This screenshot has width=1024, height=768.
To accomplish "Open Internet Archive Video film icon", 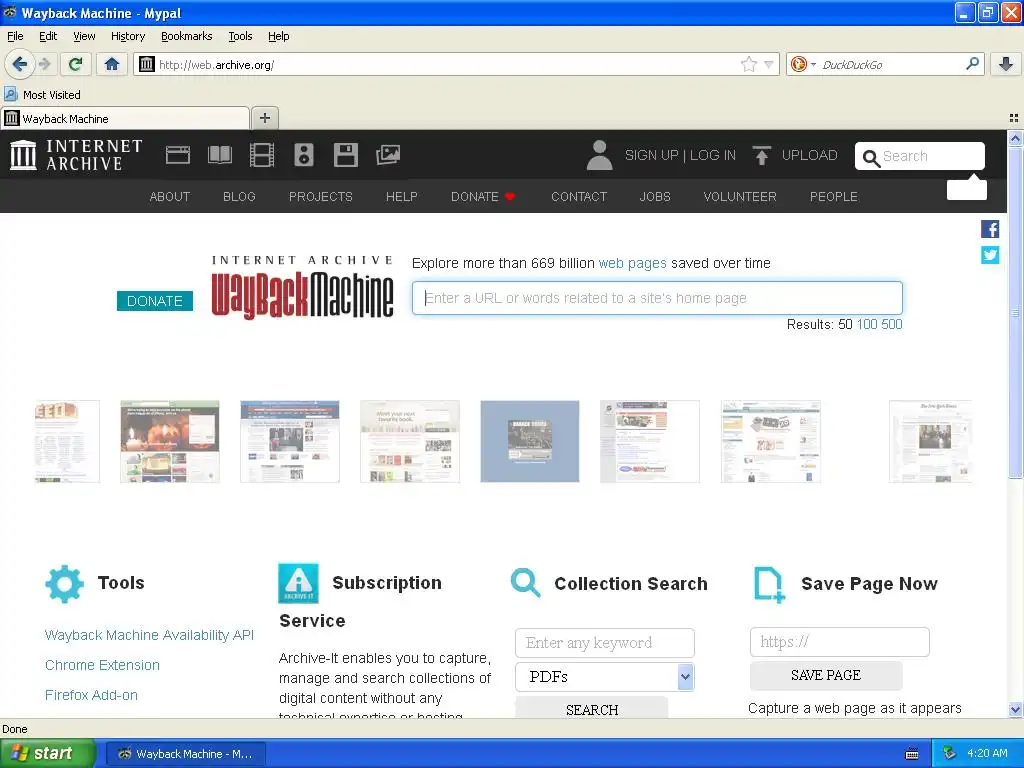I will [262, 155].
